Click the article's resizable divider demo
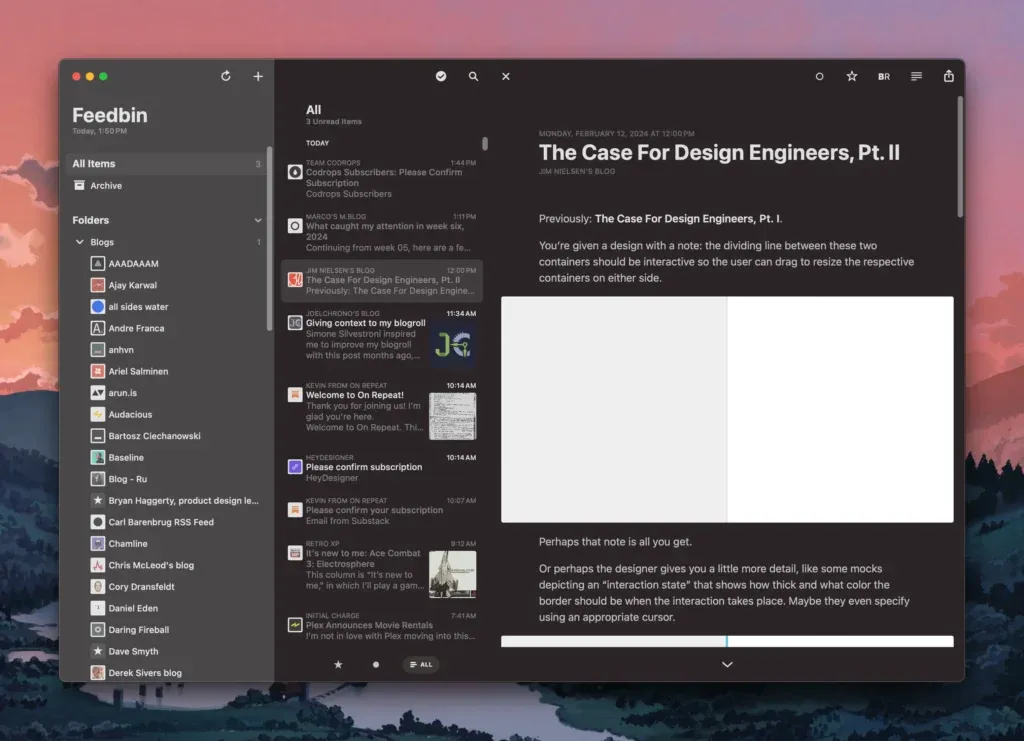 coord(727,409)
